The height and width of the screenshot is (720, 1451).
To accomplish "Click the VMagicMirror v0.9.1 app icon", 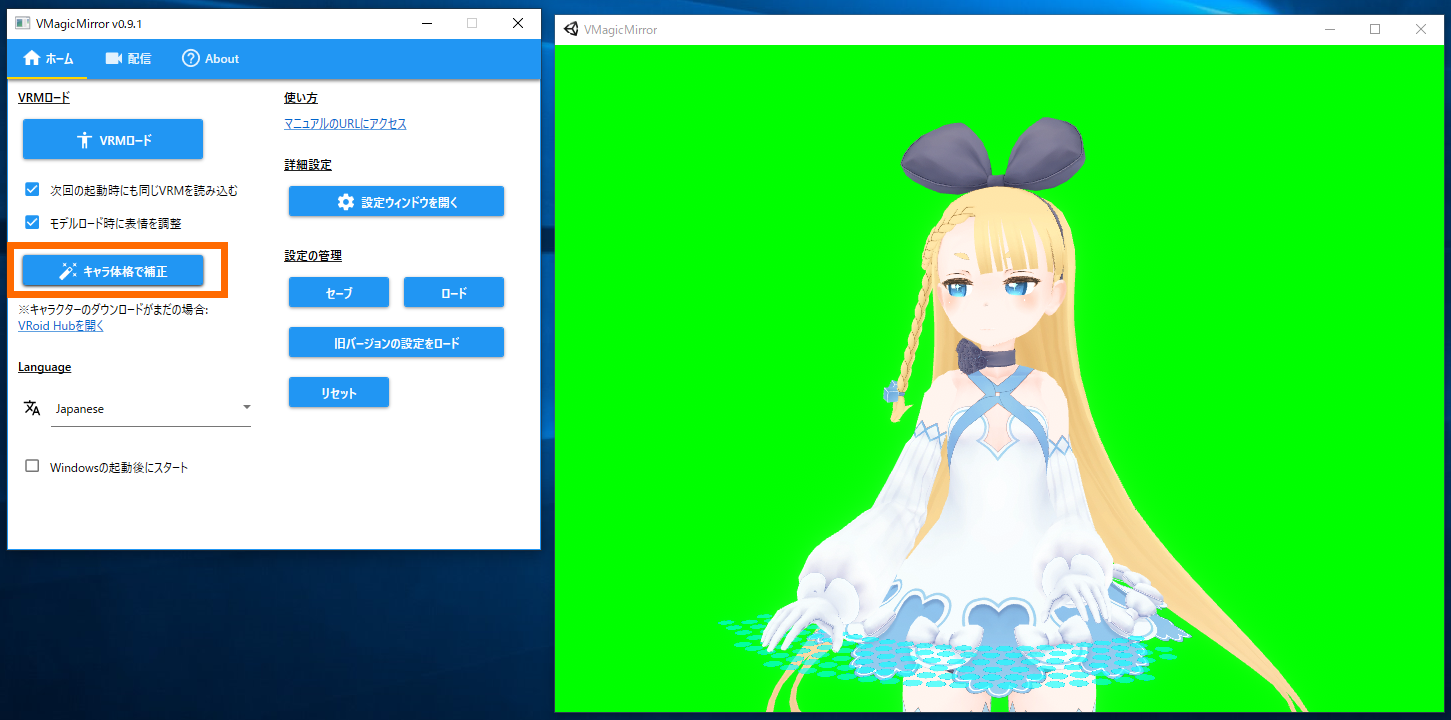I will pyautogui.click(x=22, y=23).
